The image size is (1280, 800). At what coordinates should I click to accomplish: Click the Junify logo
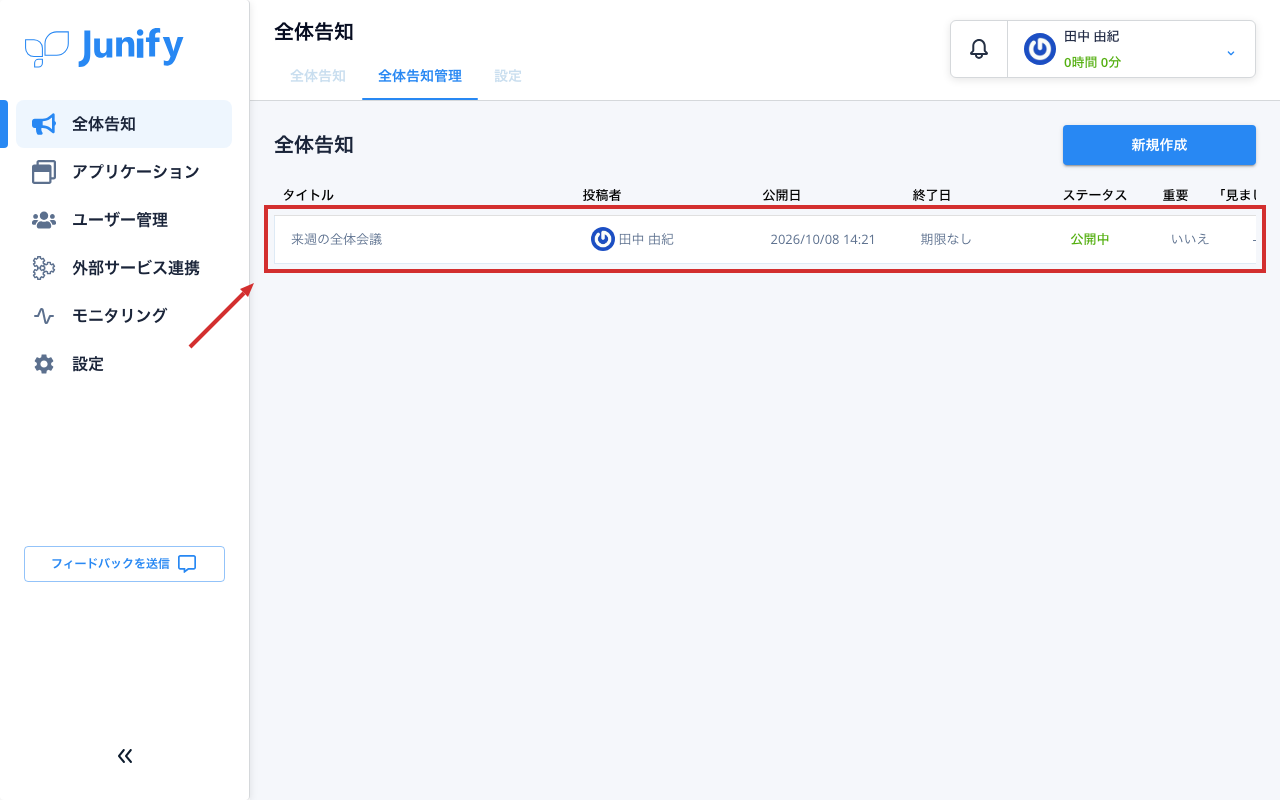click(x=104, y=47)
